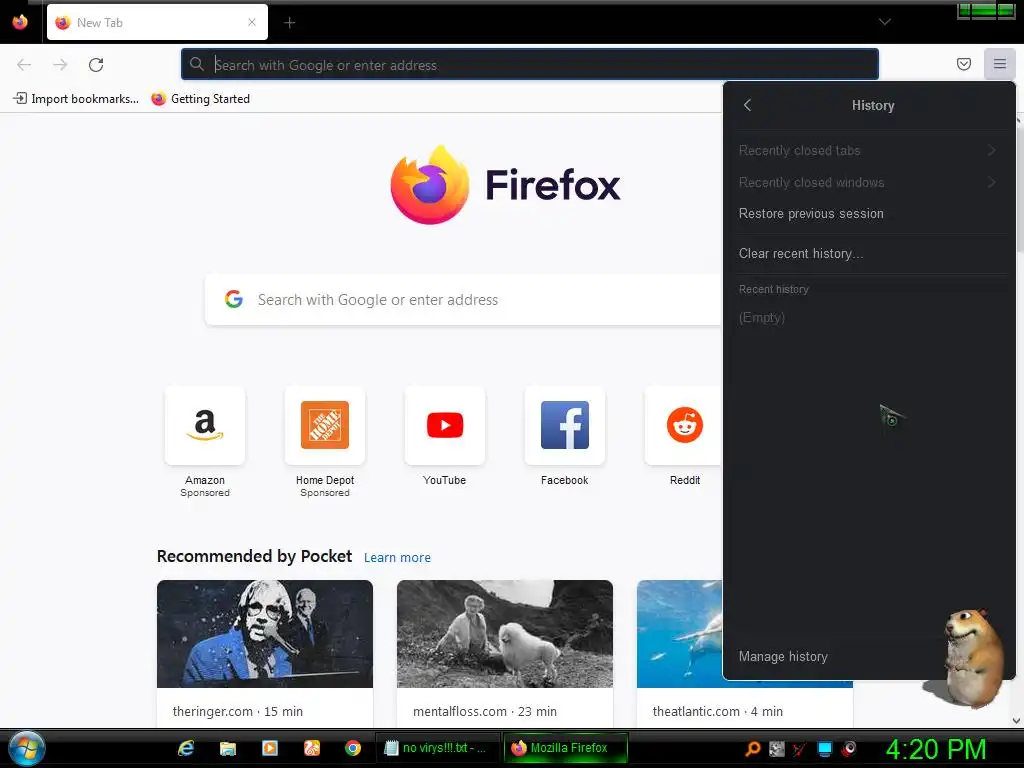Close the New Tab tab

click(251, 22)
